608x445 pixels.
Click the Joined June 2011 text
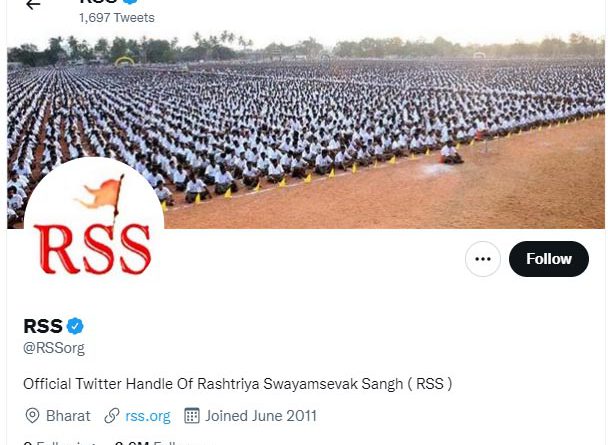coord(261,416)
